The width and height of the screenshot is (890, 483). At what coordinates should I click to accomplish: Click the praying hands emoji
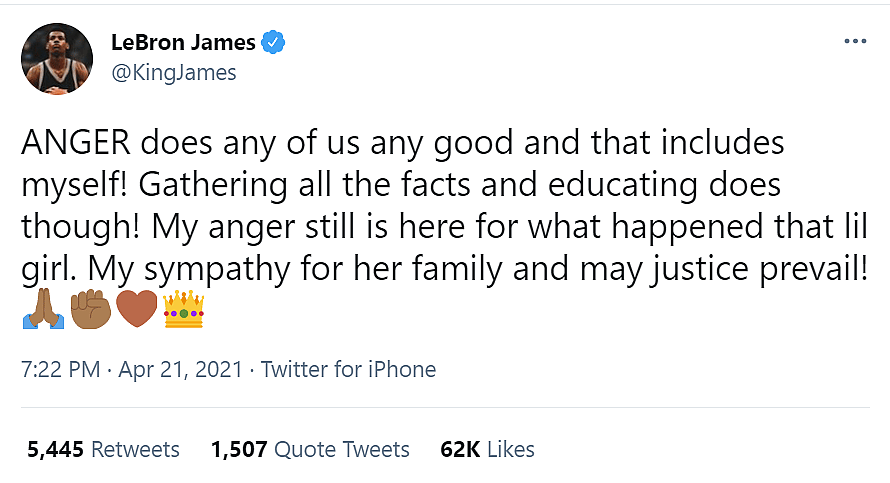click(x=42, y=310)
